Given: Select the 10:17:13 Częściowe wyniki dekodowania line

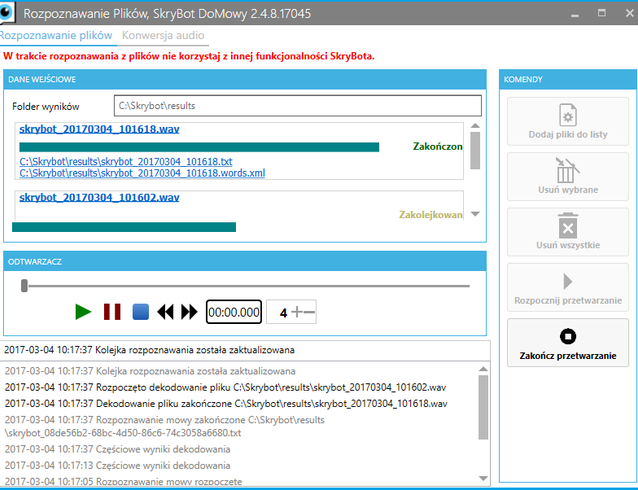Looking at the screenshot, I should 117,465.
